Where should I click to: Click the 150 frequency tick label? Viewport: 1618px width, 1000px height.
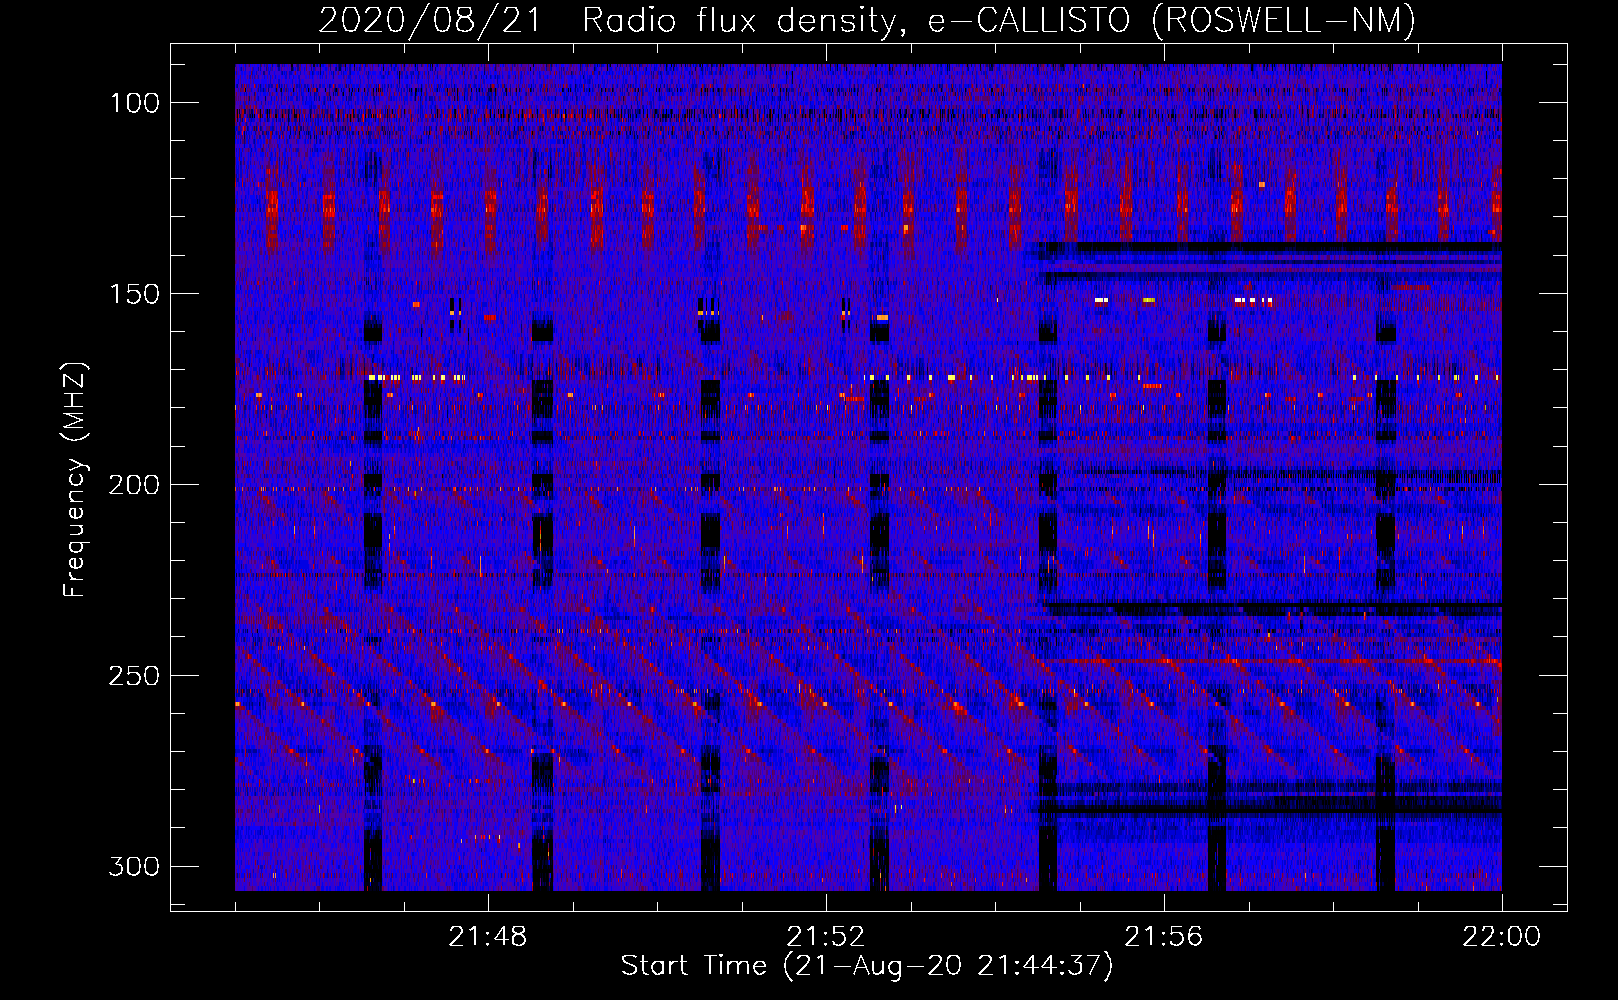coord(134,294)
